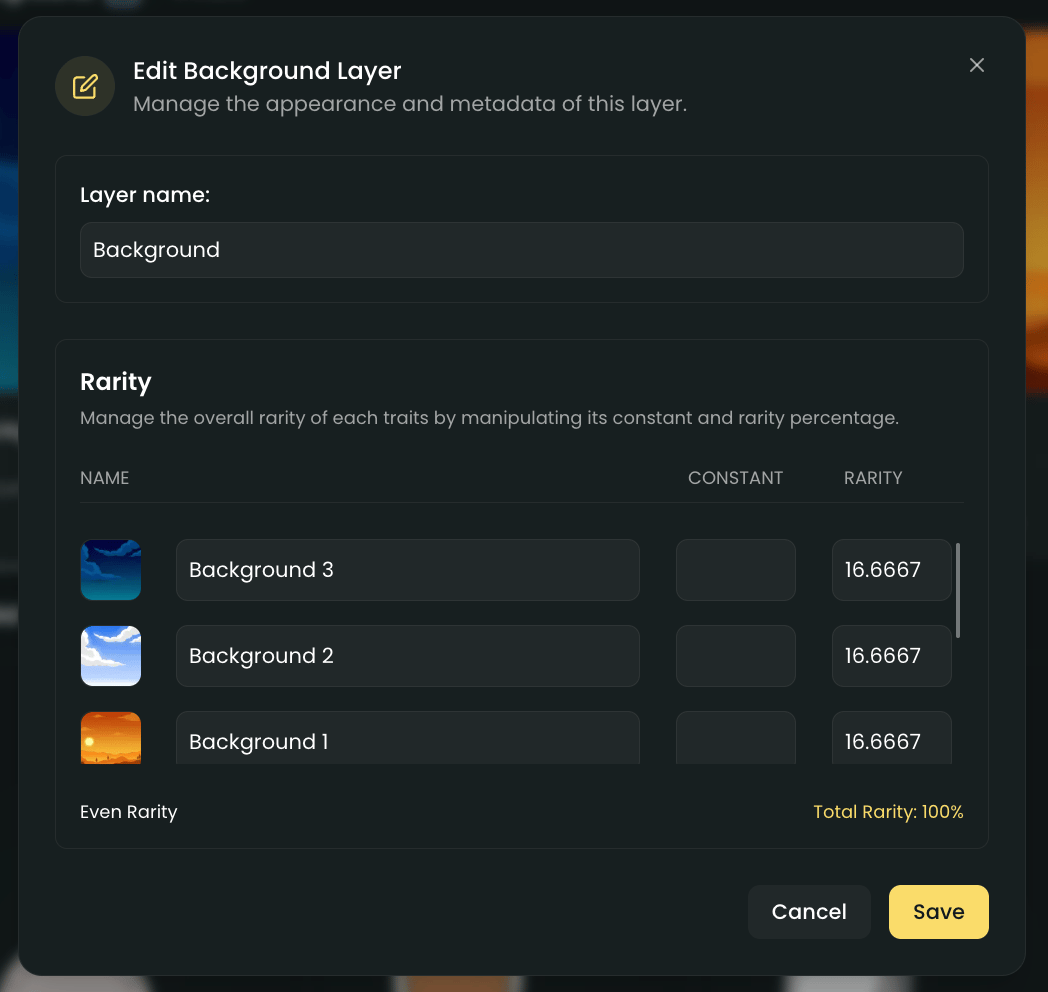Screen dimensions: 1048x992
Task: Edit the Background 2 name field
Action: (408, 656)
